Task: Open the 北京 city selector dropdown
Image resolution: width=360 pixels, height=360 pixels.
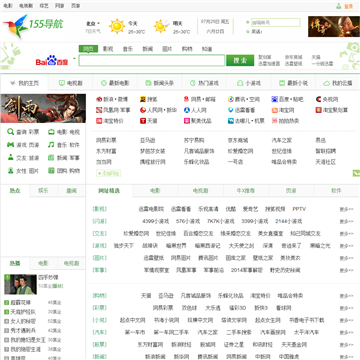Action: tap(93, 24)
